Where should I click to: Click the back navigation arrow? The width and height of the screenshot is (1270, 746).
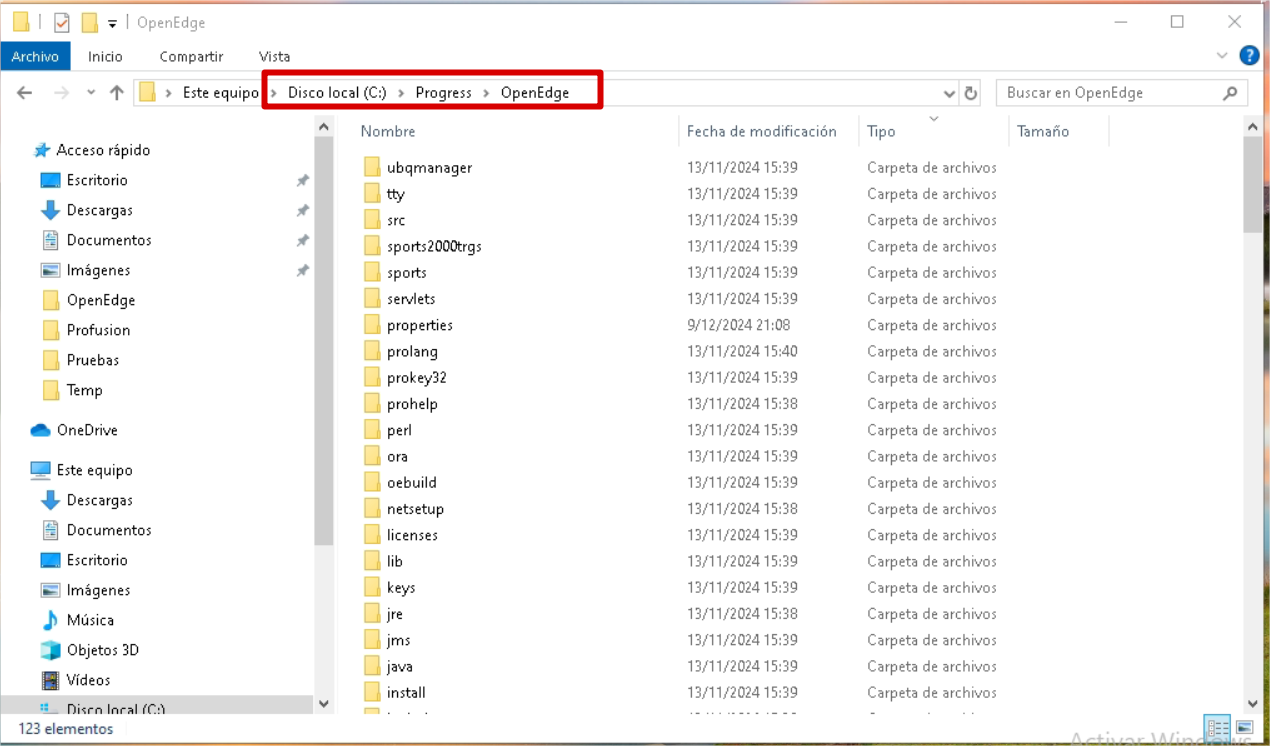pyautogui.click(x=25, y=93)
